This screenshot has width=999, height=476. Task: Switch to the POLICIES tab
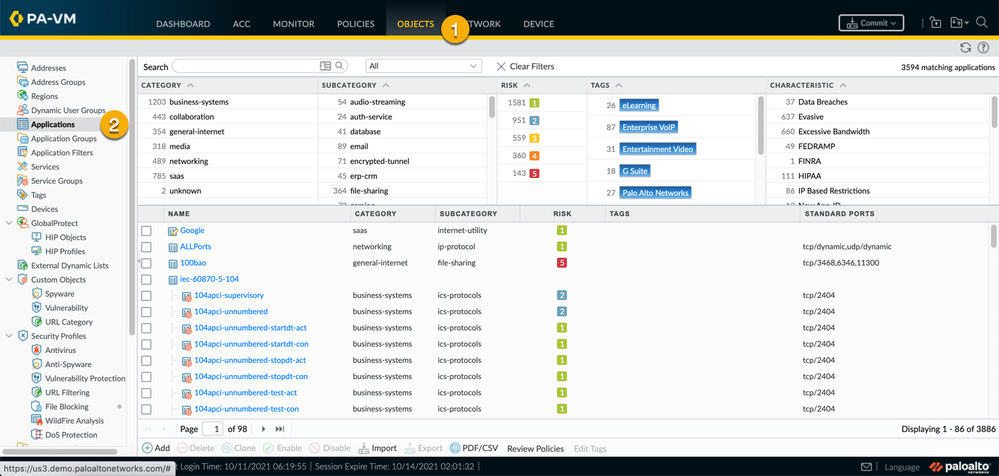pos(355,24)
